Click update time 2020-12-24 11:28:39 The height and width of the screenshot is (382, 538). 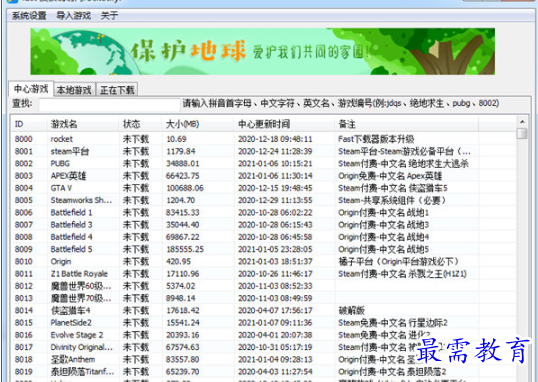pos(275,151)
